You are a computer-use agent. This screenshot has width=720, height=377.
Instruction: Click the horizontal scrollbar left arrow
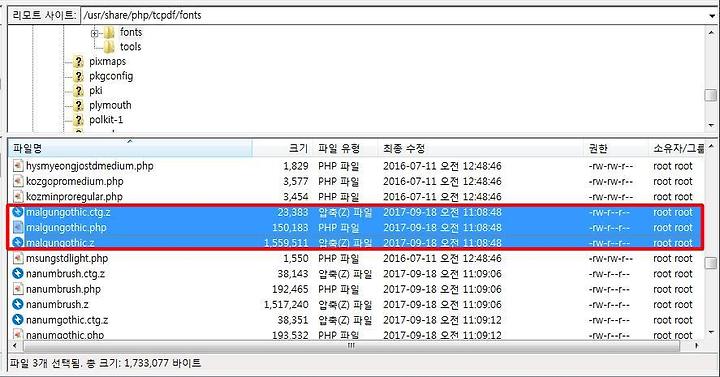pos(15,345)
